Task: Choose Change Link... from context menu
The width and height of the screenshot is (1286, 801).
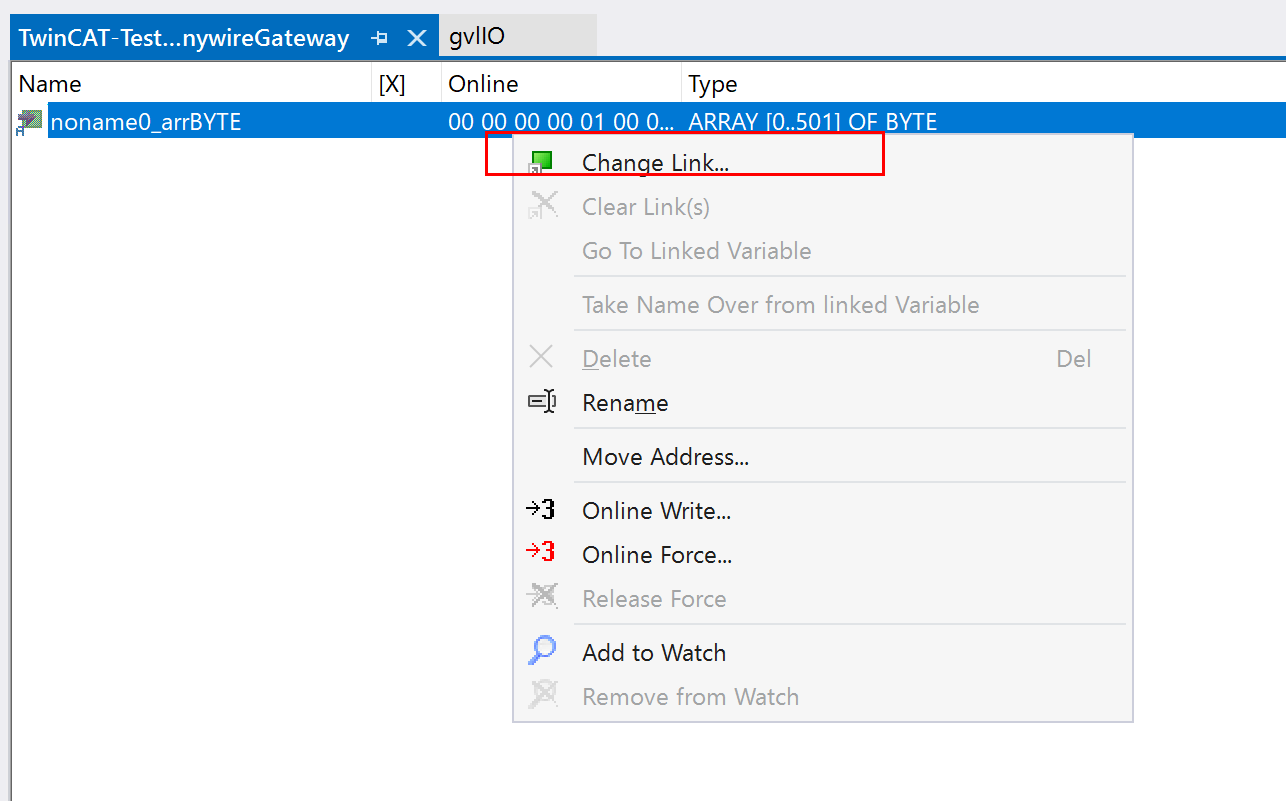Action: click(655, 163)
